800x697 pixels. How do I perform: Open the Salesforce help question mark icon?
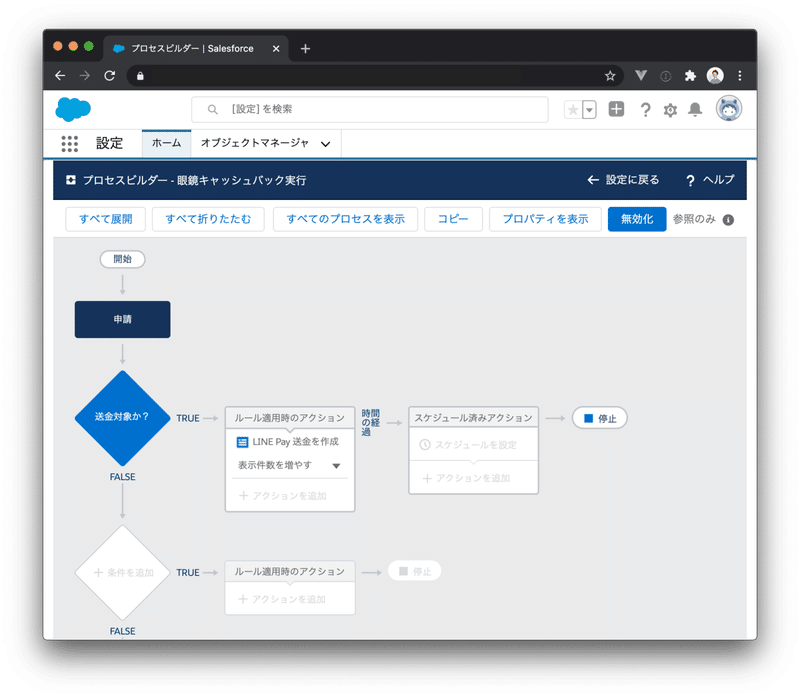(645, 110)
